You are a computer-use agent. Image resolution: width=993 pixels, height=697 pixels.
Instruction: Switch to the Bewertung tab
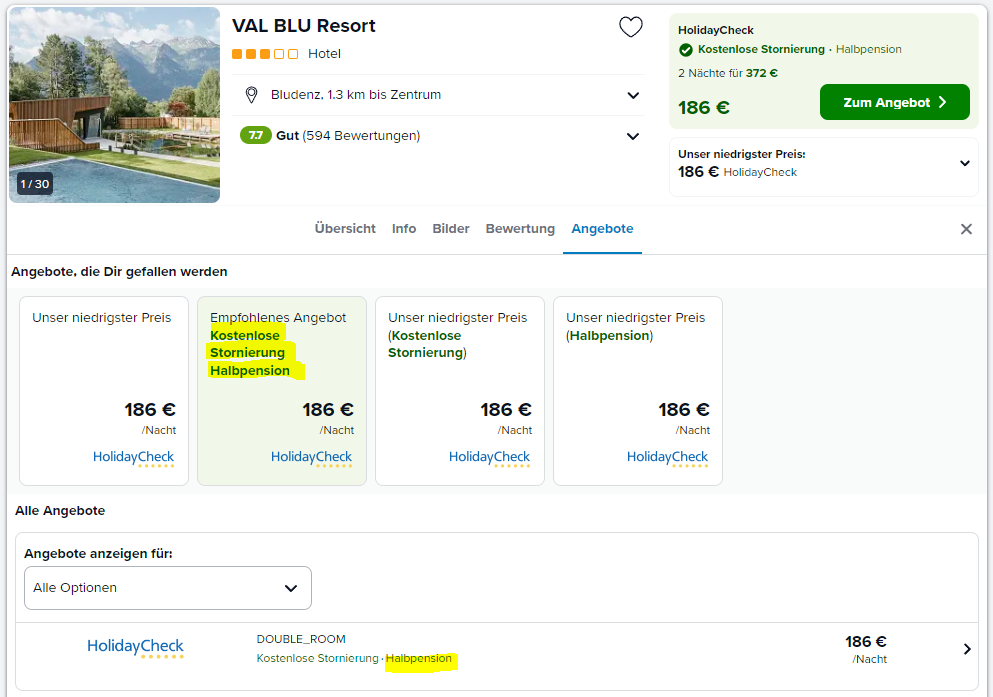(x=520, y=229)
